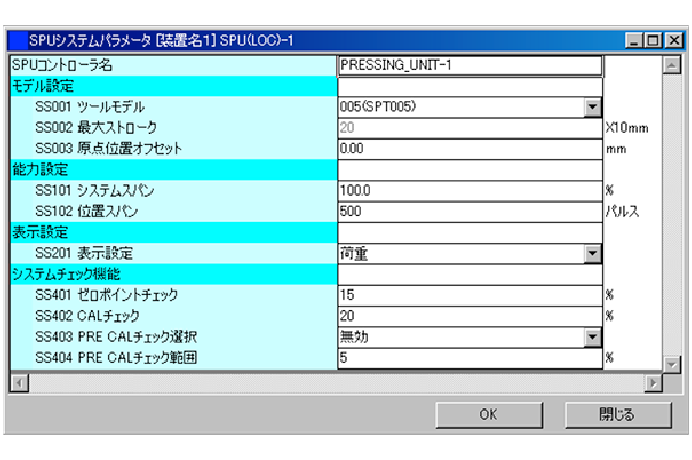This screenshot has height=460, width=692.
Task: Click the SPUコントローラ名 field PRESSING_UNIT-1
Action: coord(470,65)
